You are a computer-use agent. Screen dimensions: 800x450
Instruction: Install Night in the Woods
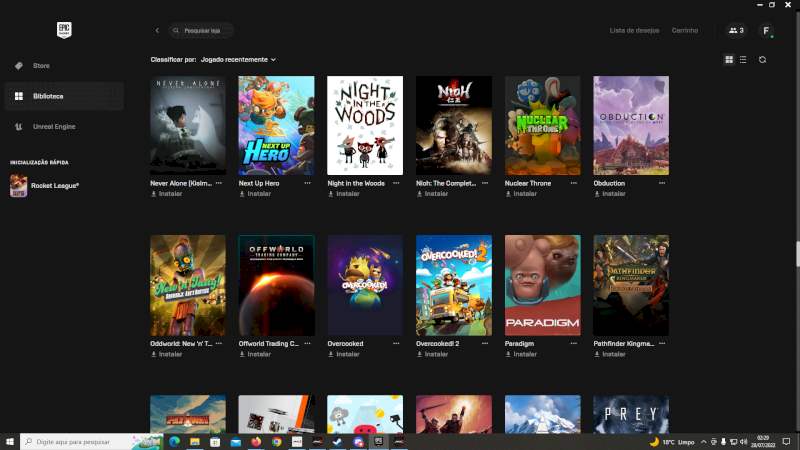344,194
